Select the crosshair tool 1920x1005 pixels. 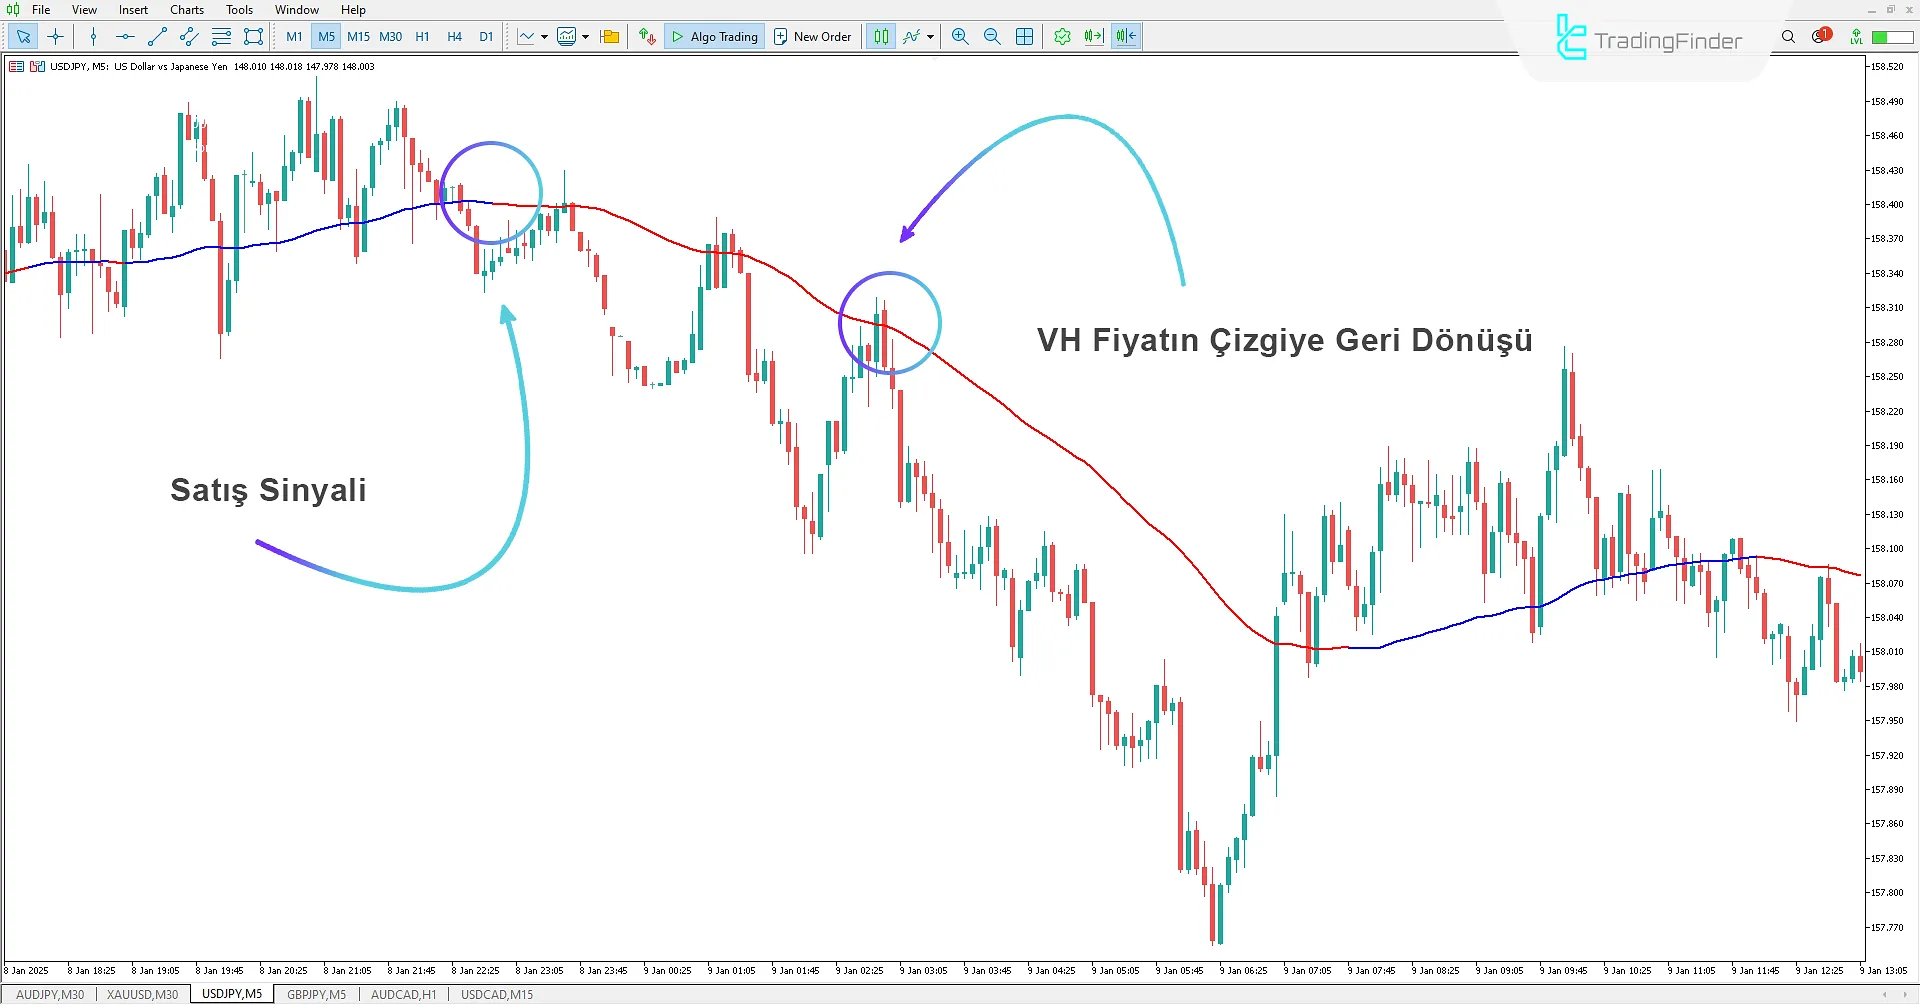[56, 37]
